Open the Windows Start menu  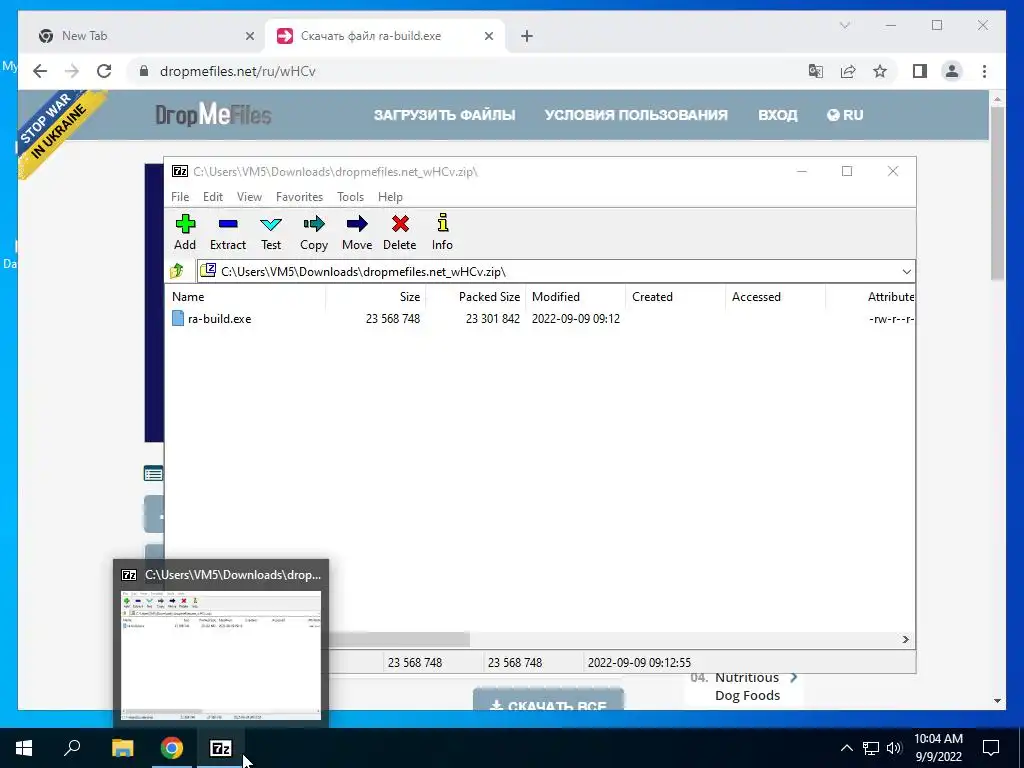(x=24, y=748)
